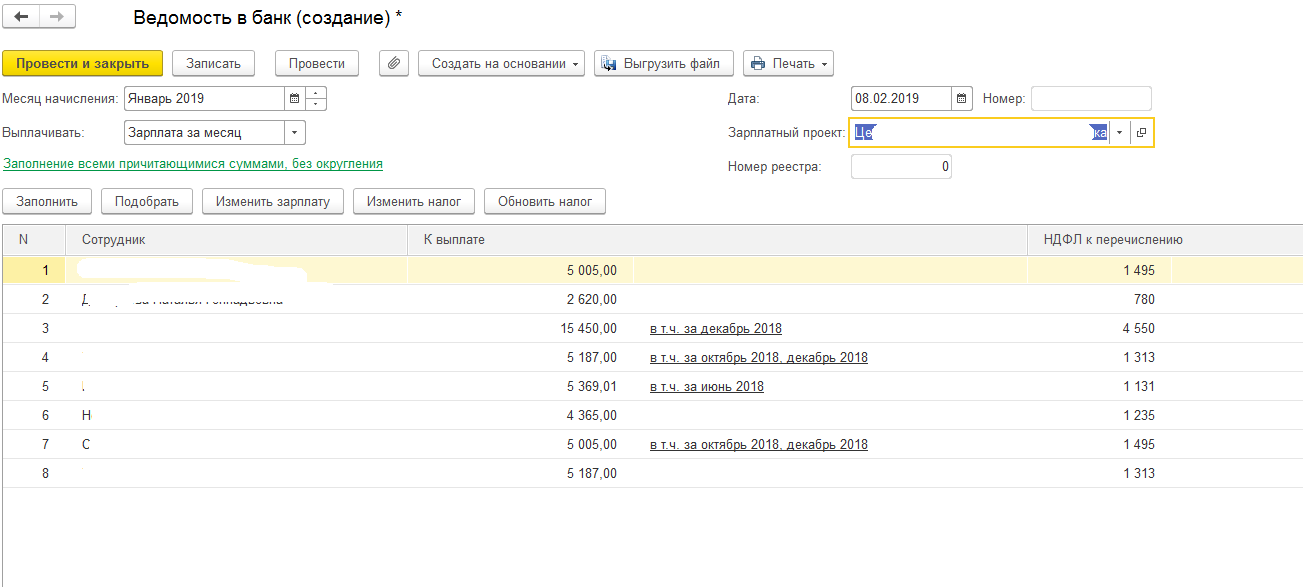Open calendar picker for Дата field
Viewport: 1303px width, 587px height.
click(x=961, y=99)
